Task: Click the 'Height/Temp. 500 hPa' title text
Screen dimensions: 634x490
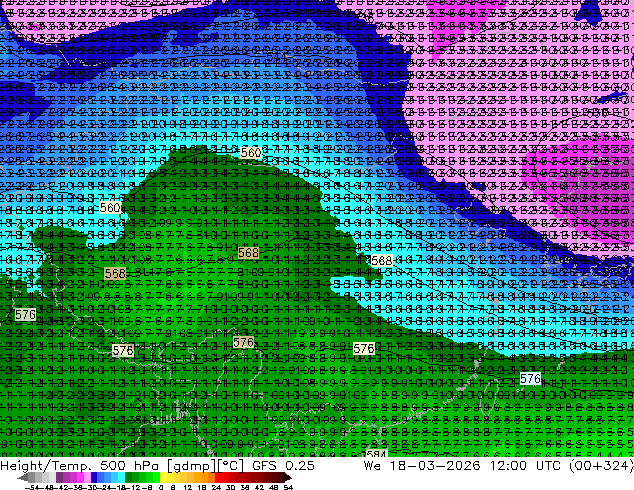Action: click(x=80, y=466)
